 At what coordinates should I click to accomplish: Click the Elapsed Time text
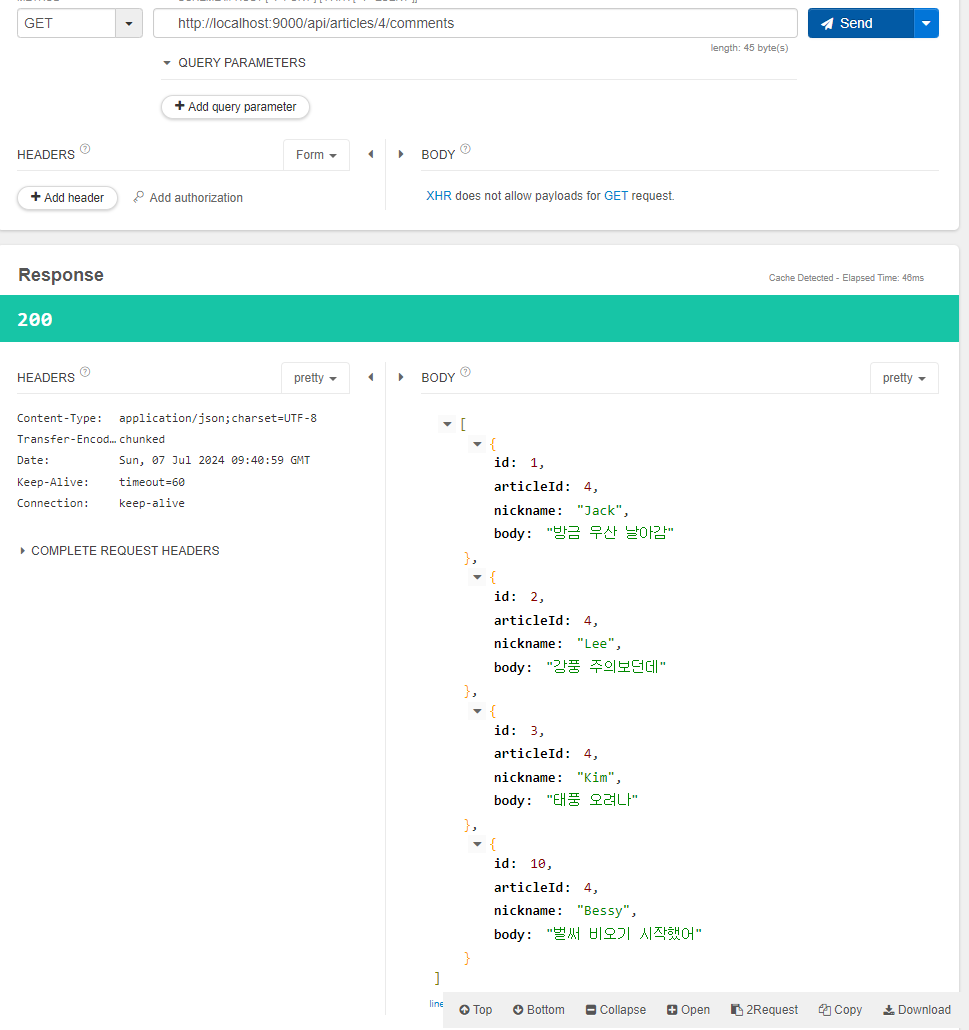[x=883, y=278]
